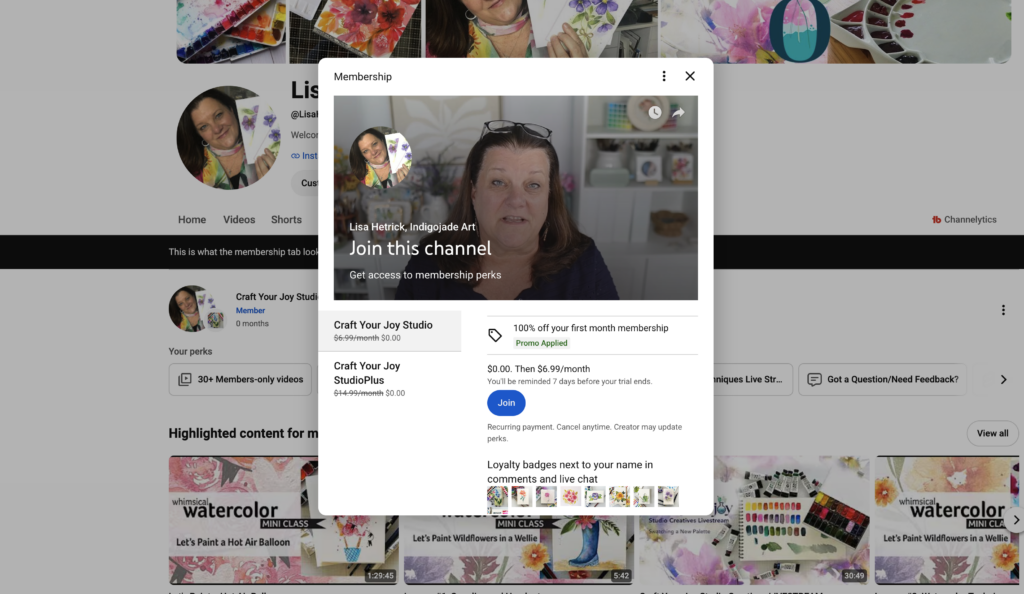Click the View all button
This screenshot has height=594, width=1024.
coord(992,433)
